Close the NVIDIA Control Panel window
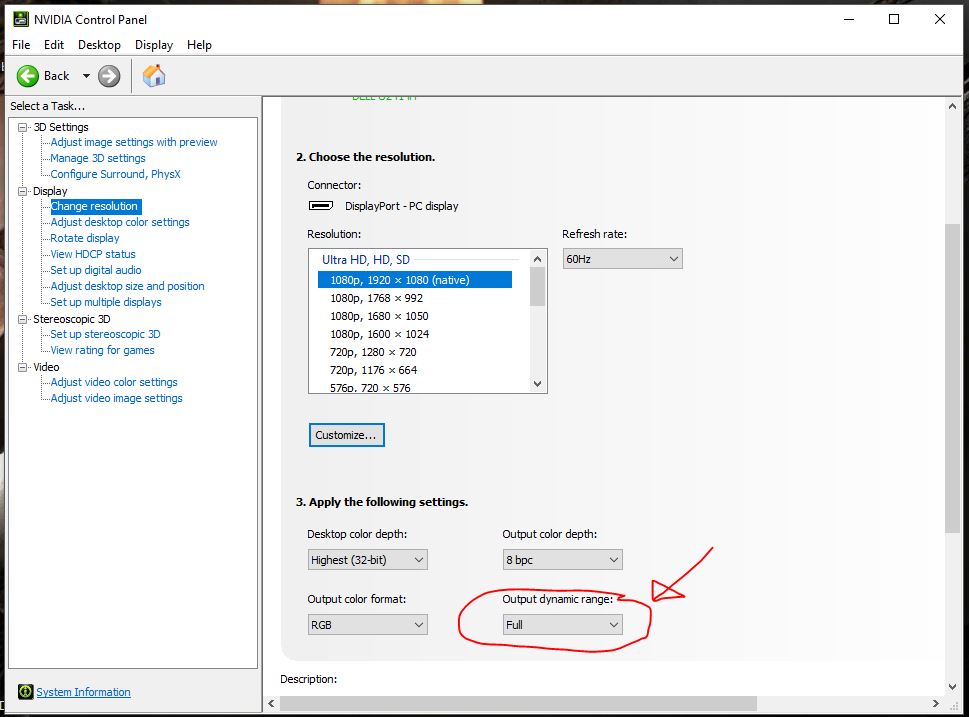This screenshot has width=969, height=717. [939, 19]
